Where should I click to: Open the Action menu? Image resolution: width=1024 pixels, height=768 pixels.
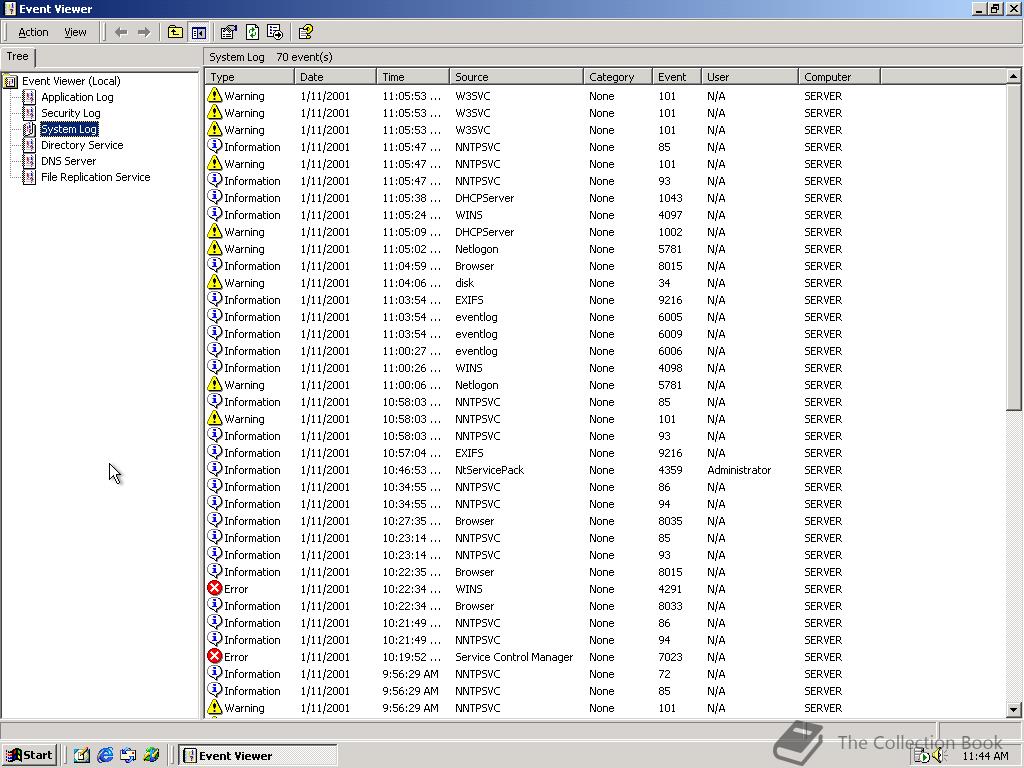click(33, 32)
